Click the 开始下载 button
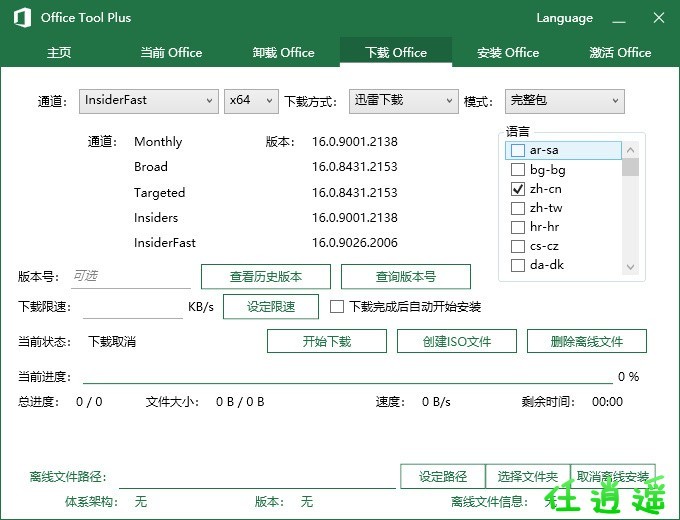The image size is (680, 520). [327, 341]
